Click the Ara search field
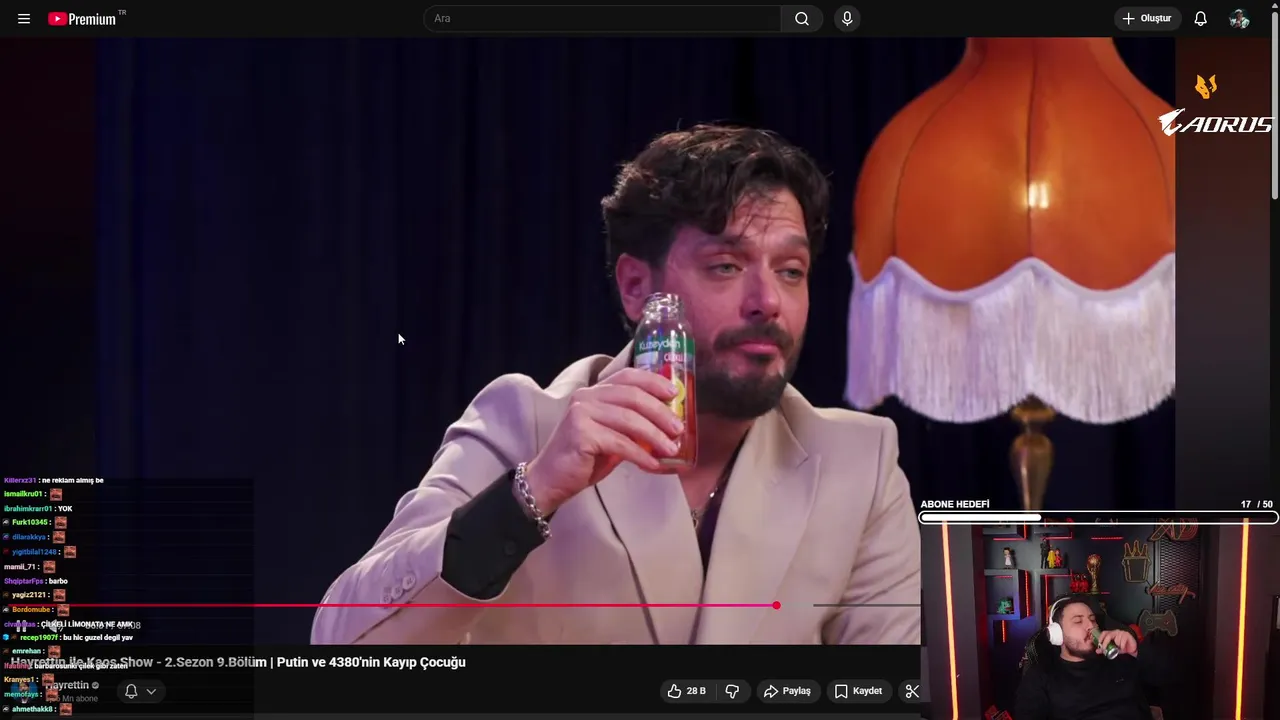1280x720 pixels. (x=602, y=19)
